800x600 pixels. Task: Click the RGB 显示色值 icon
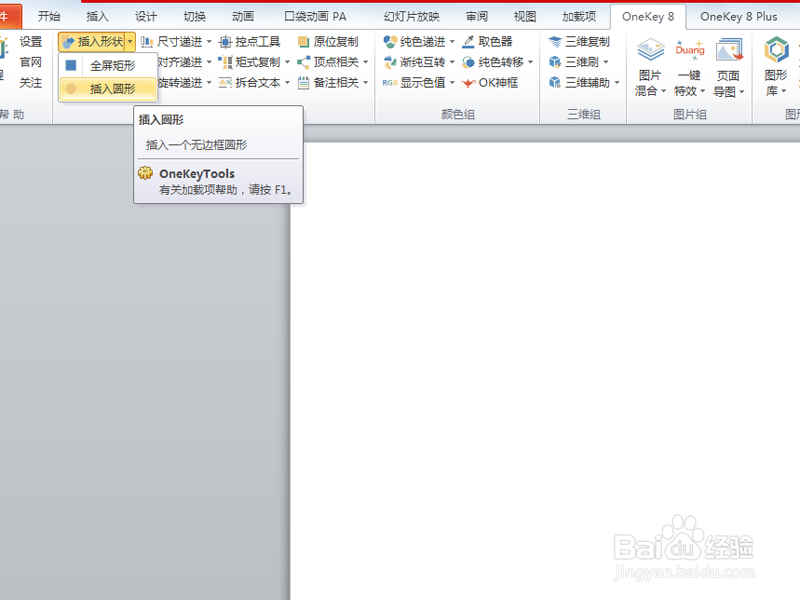[x=390, y=83]
